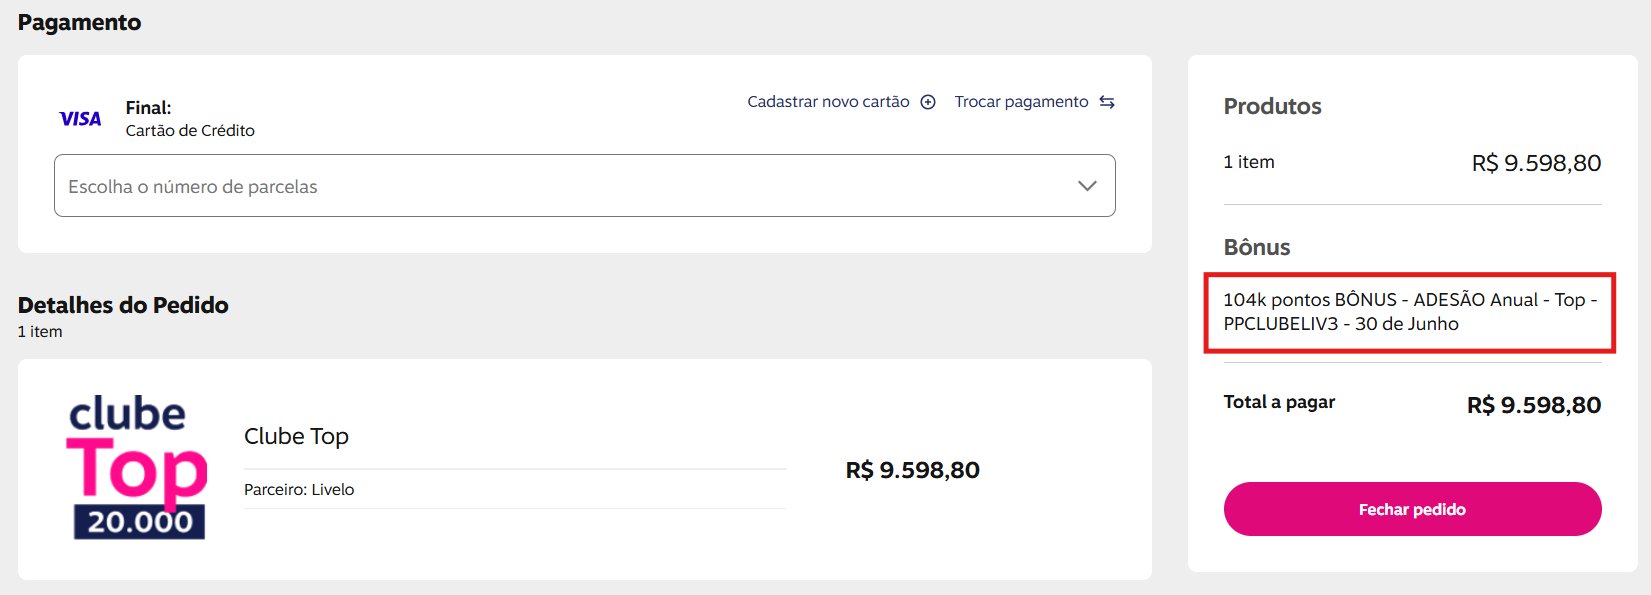Click the Trocar pagamento link
This screenshot has width=1651, height=595.
tap(1021, 102)
